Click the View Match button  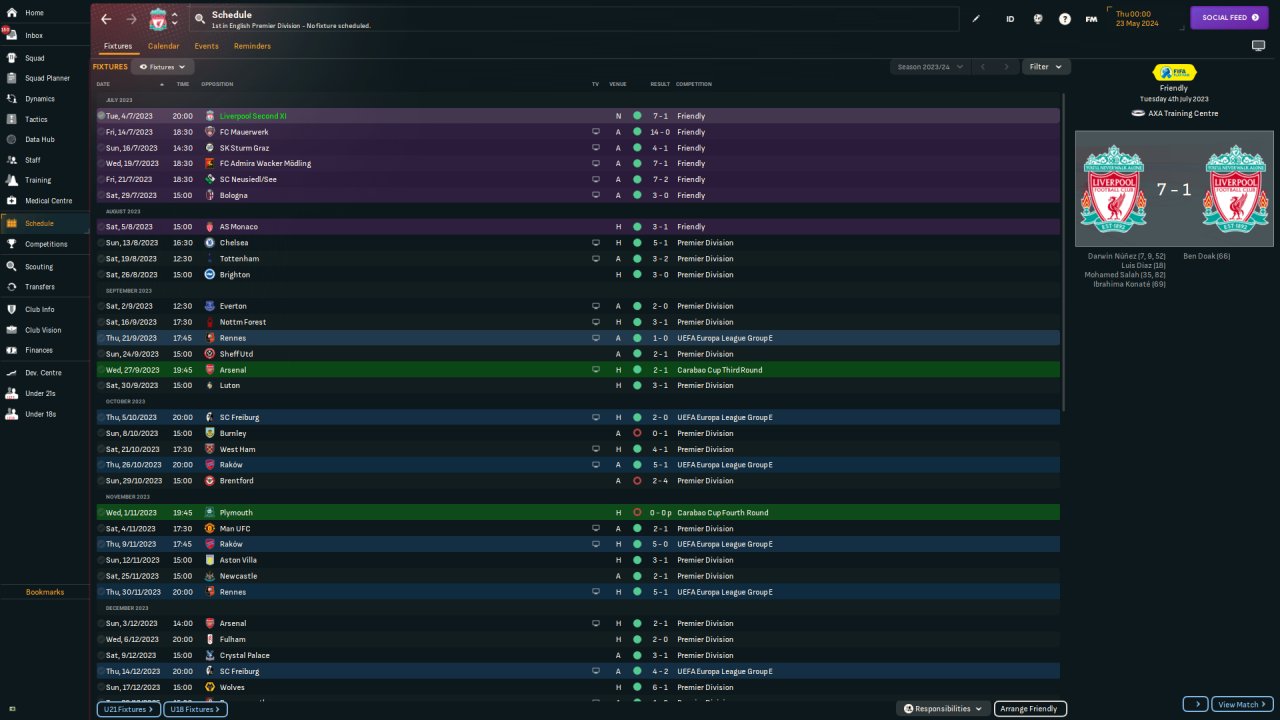pos(1243,705)
